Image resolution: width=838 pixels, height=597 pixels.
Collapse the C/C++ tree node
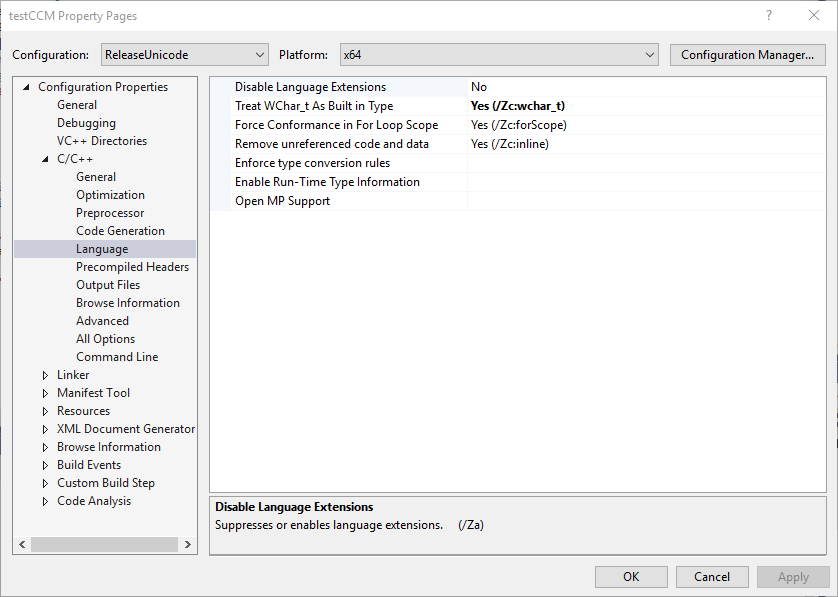point(46,159)
